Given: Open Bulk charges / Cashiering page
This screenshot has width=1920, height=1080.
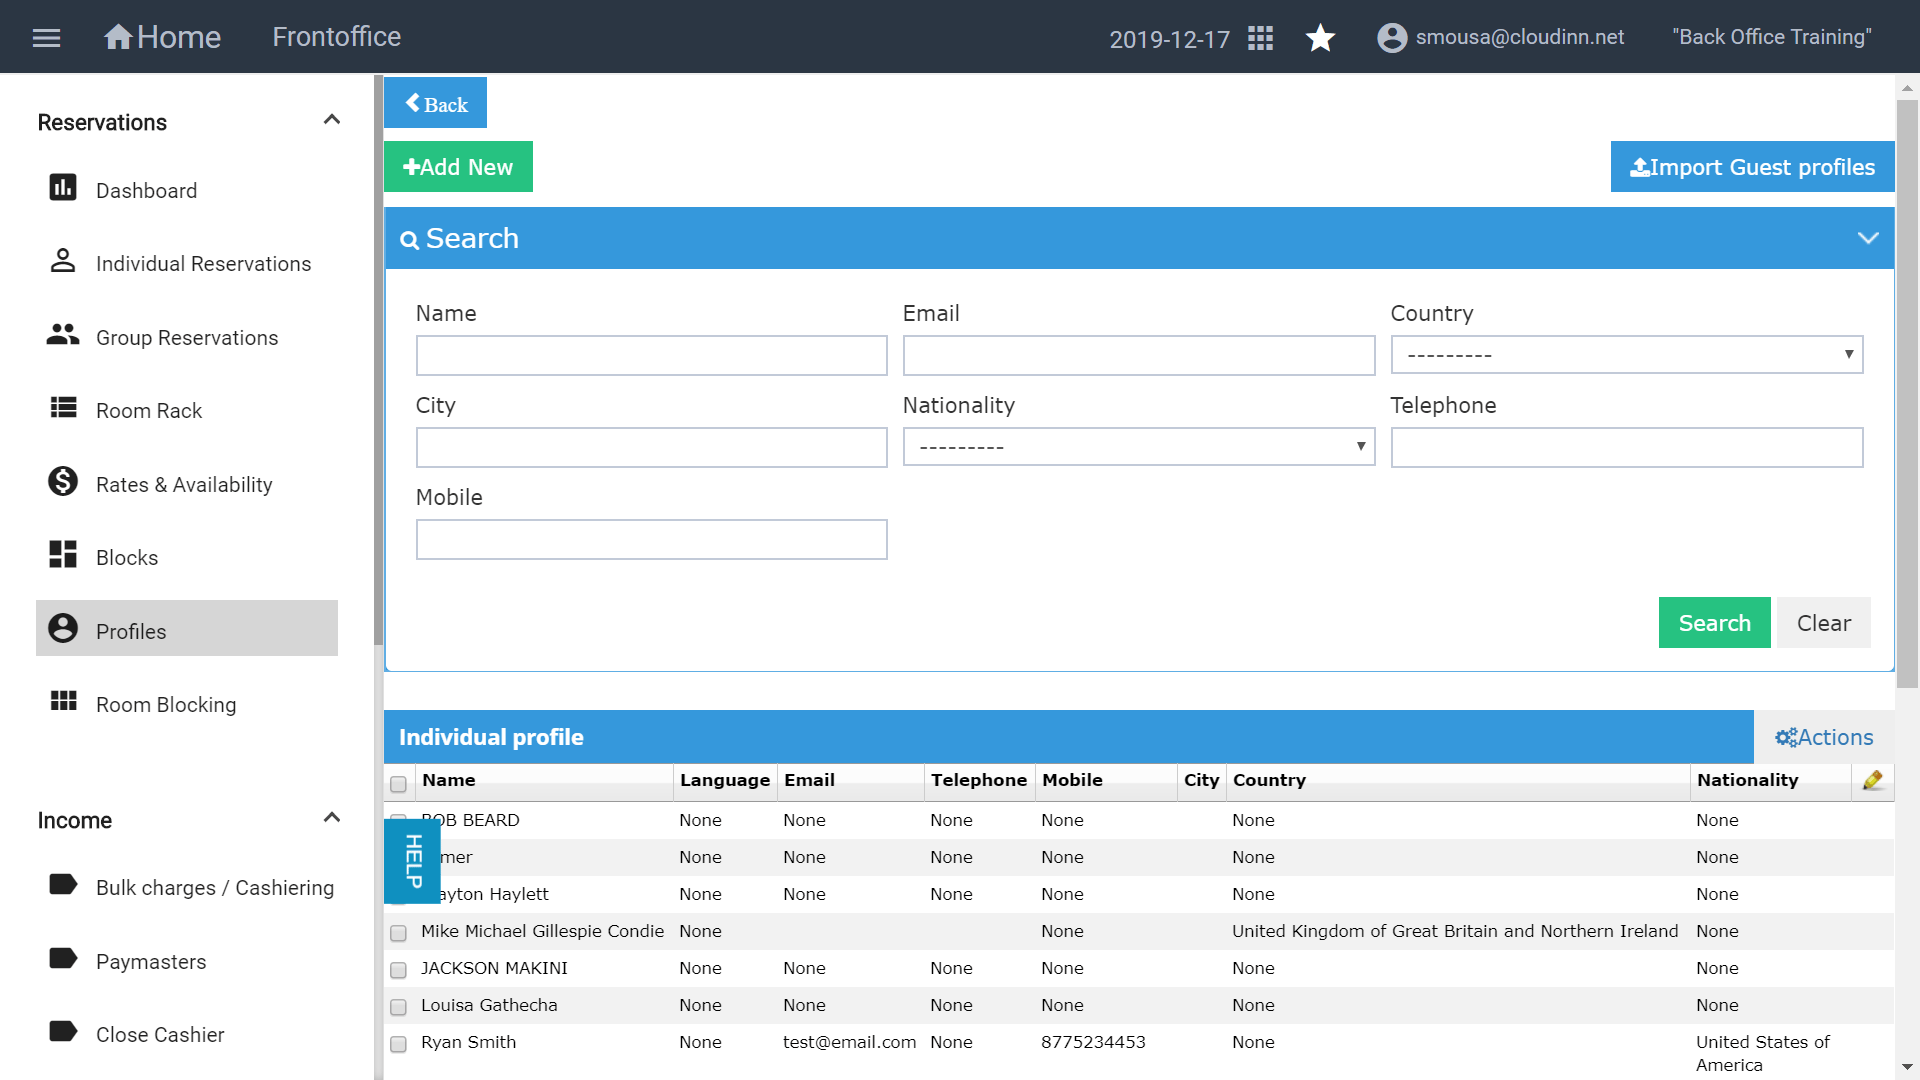Looking at the screenshot, I should pyautogui.click(x=215, y=888).
